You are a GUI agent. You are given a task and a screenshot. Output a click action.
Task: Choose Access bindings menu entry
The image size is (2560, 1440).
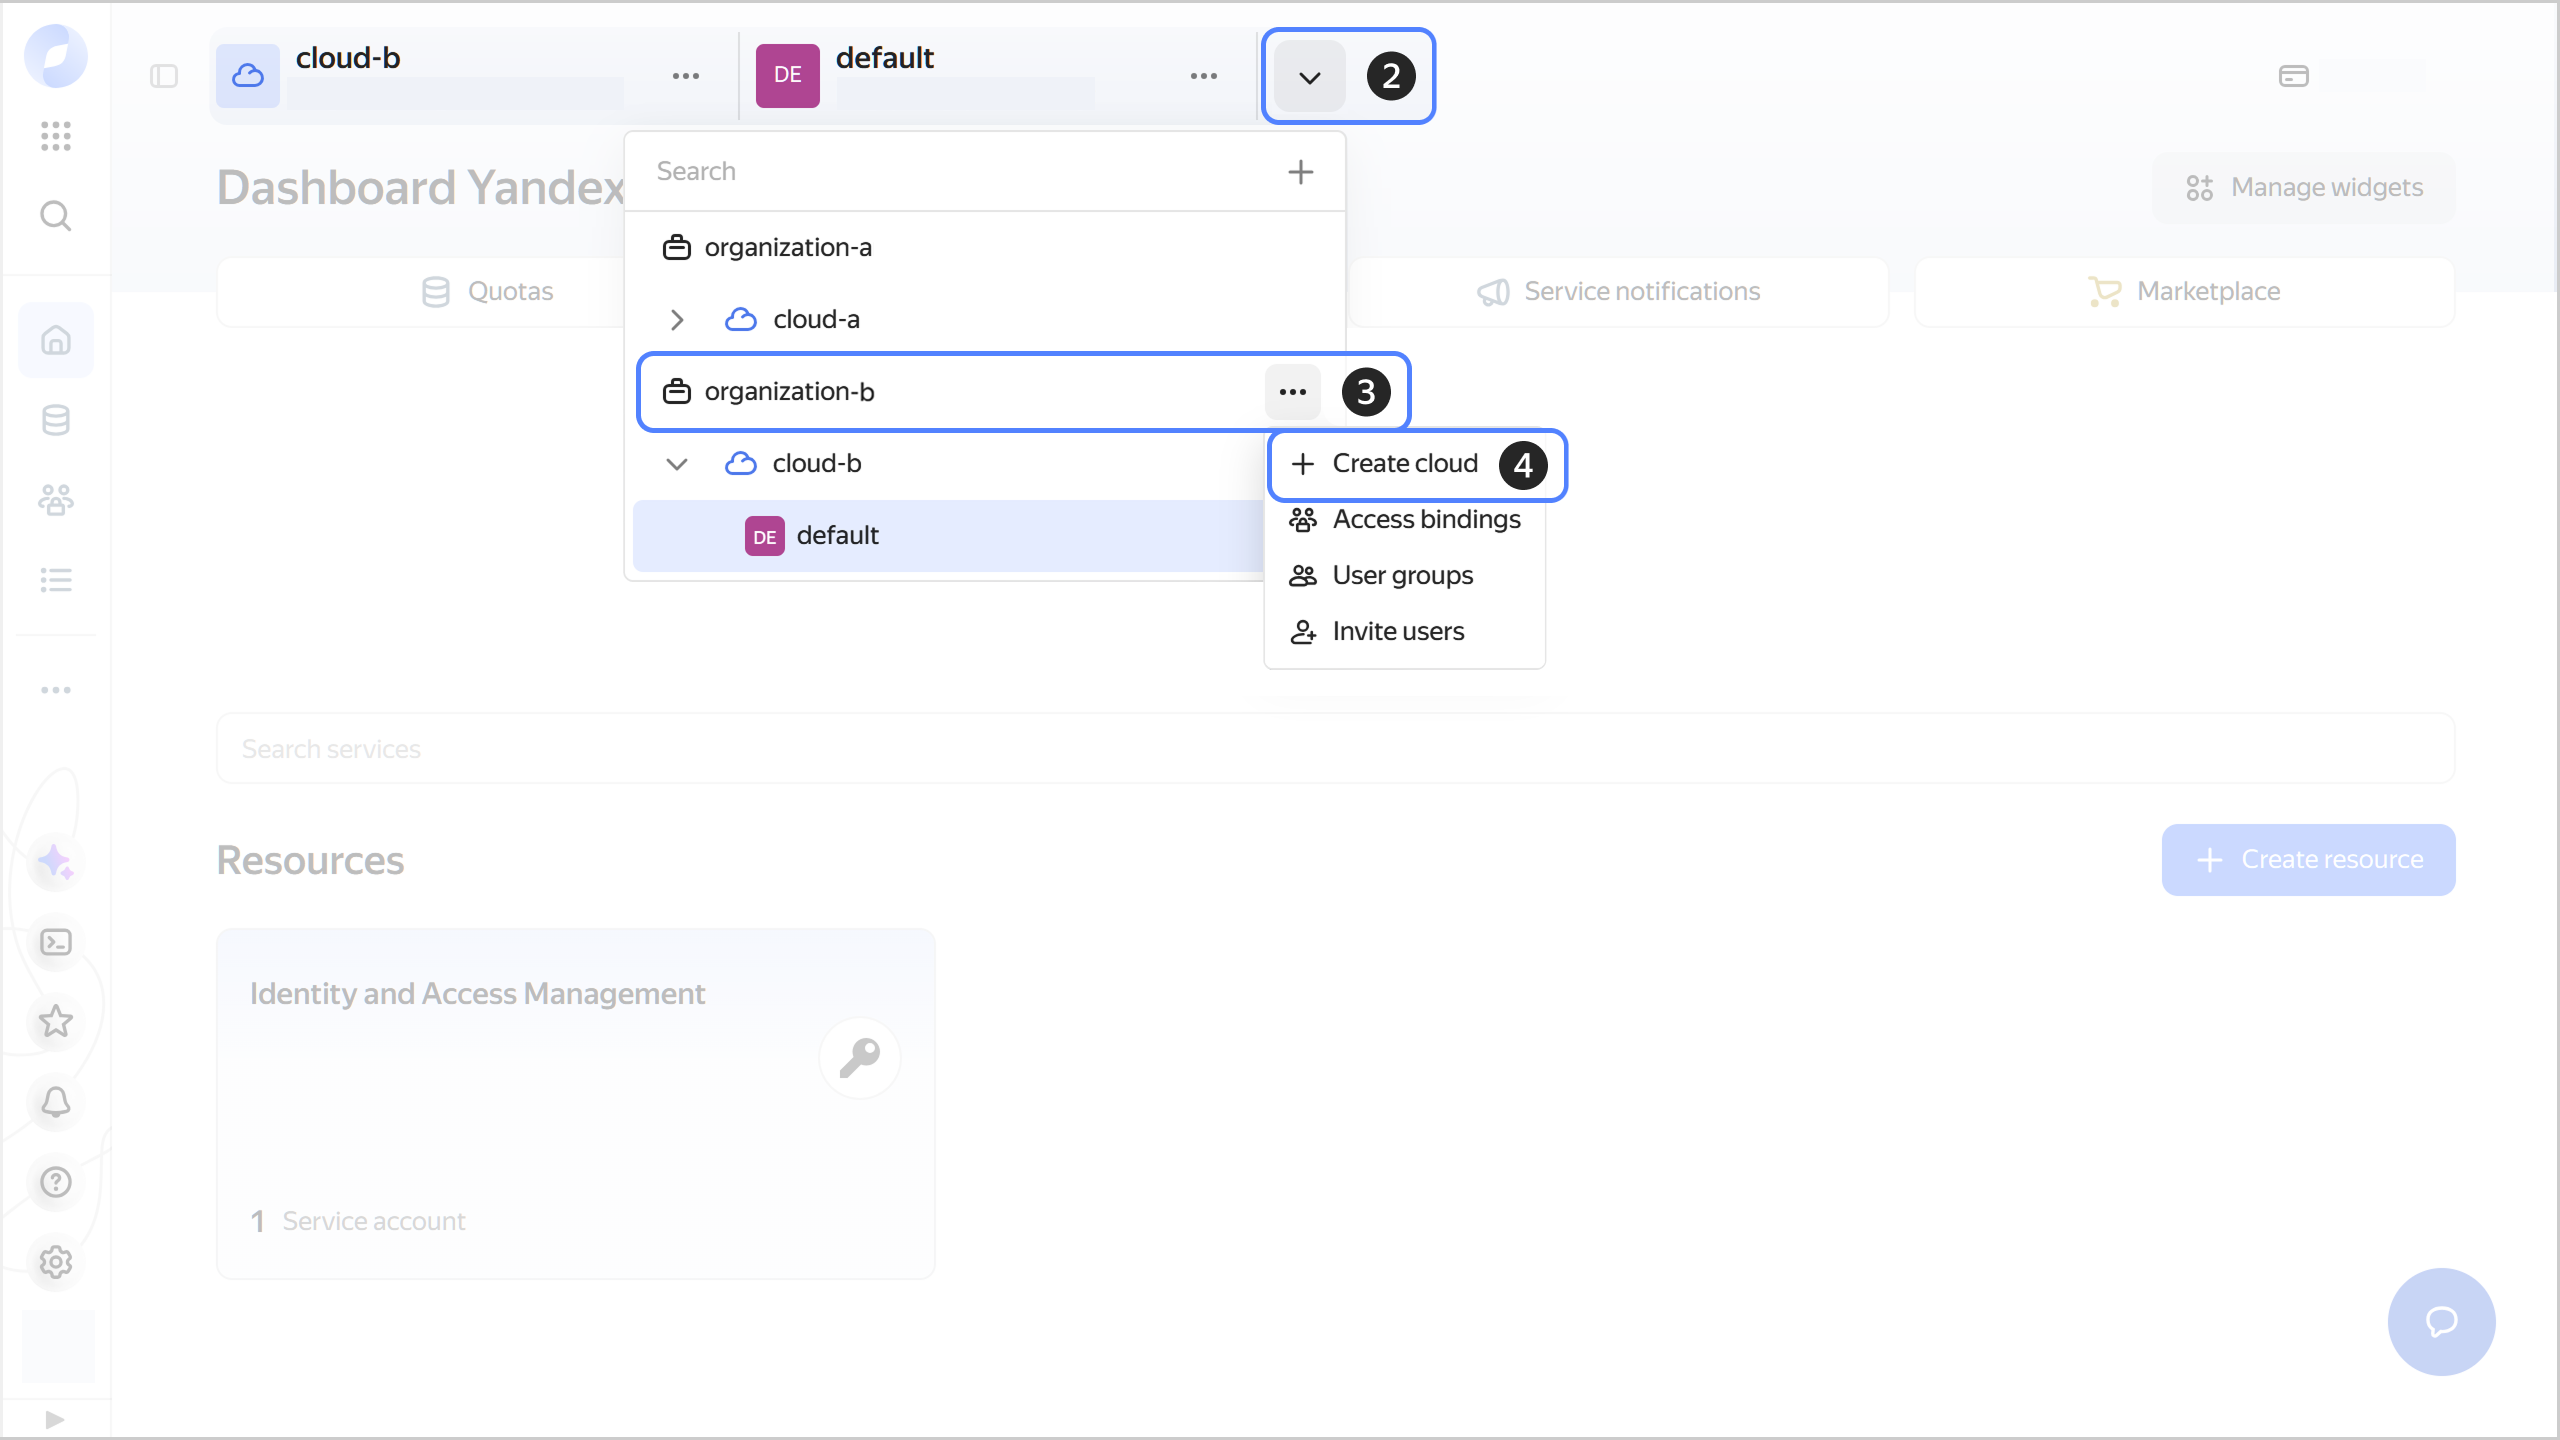pos(1425,520)
